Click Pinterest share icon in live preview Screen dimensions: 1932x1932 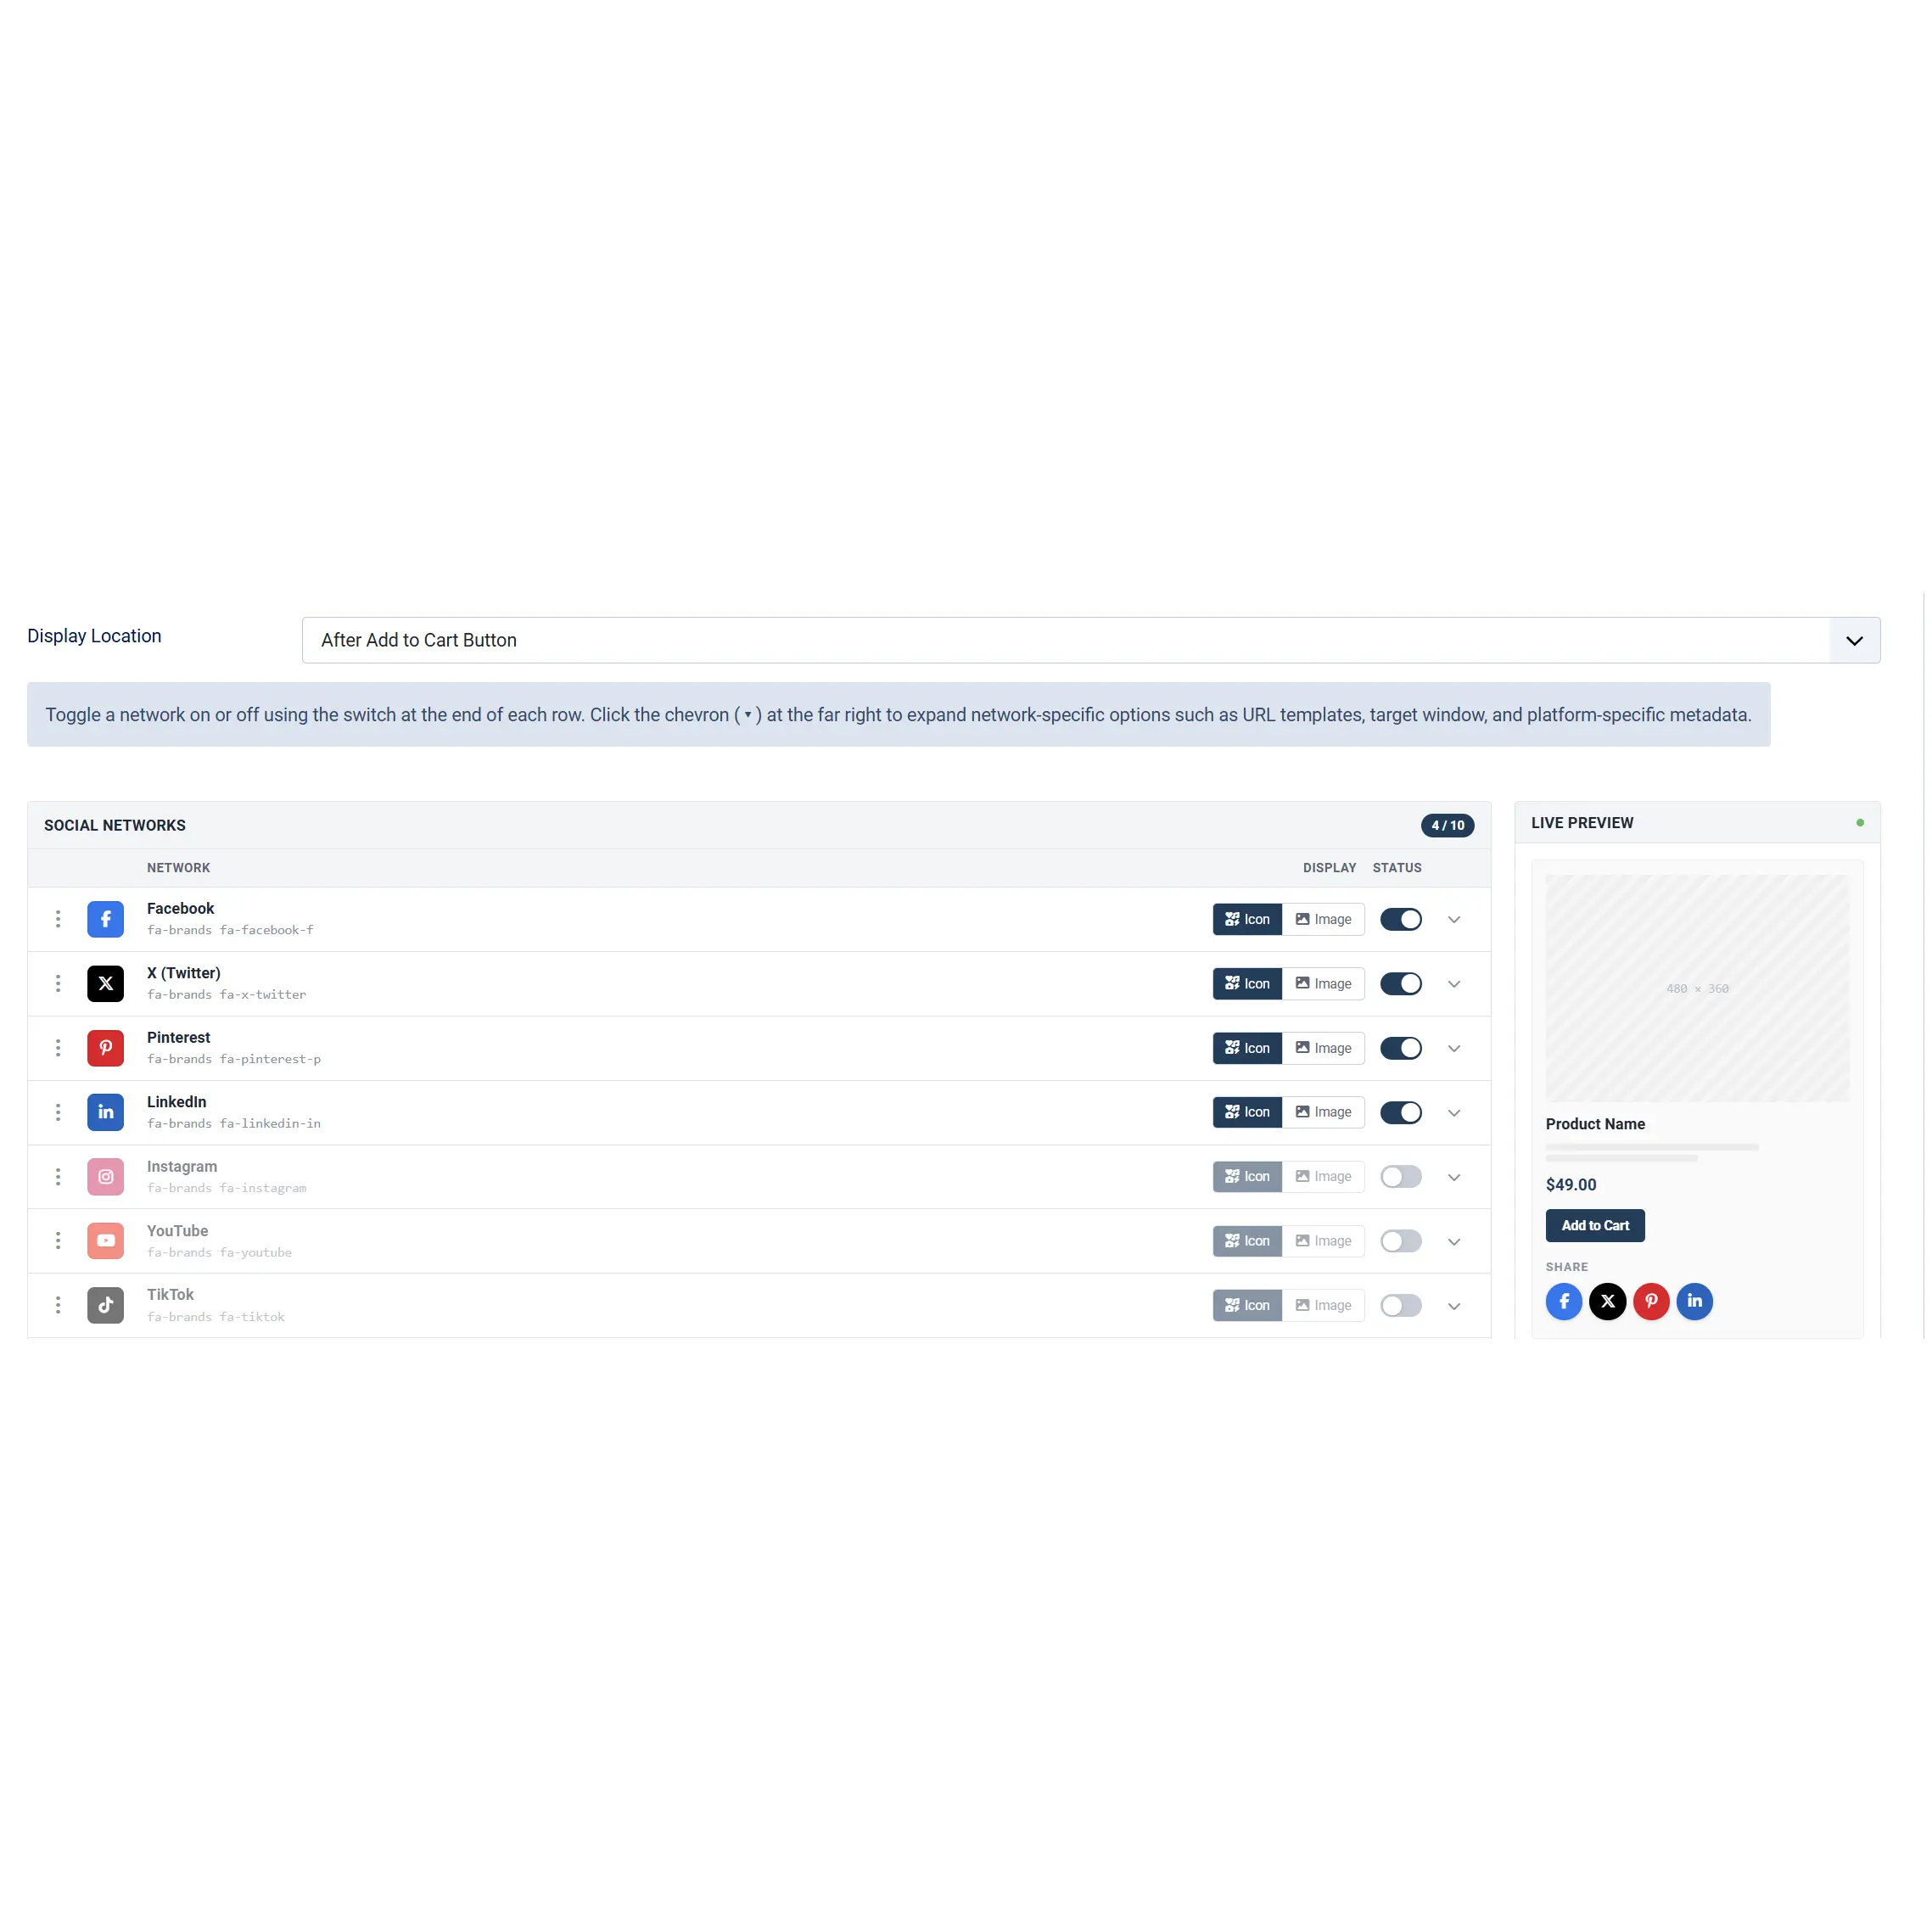point(1651,1301)
